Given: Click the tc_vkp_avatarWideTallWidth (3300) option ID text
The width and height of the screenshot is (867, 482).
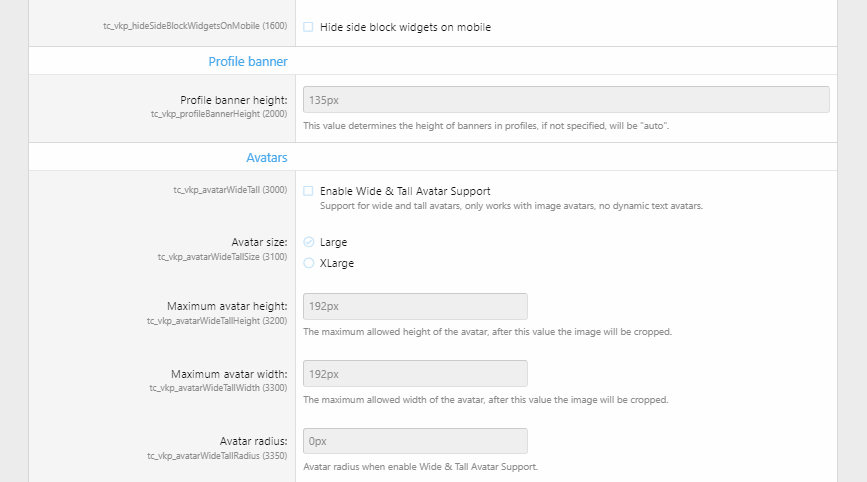Looking at the screenshot, I should [218, 388].
